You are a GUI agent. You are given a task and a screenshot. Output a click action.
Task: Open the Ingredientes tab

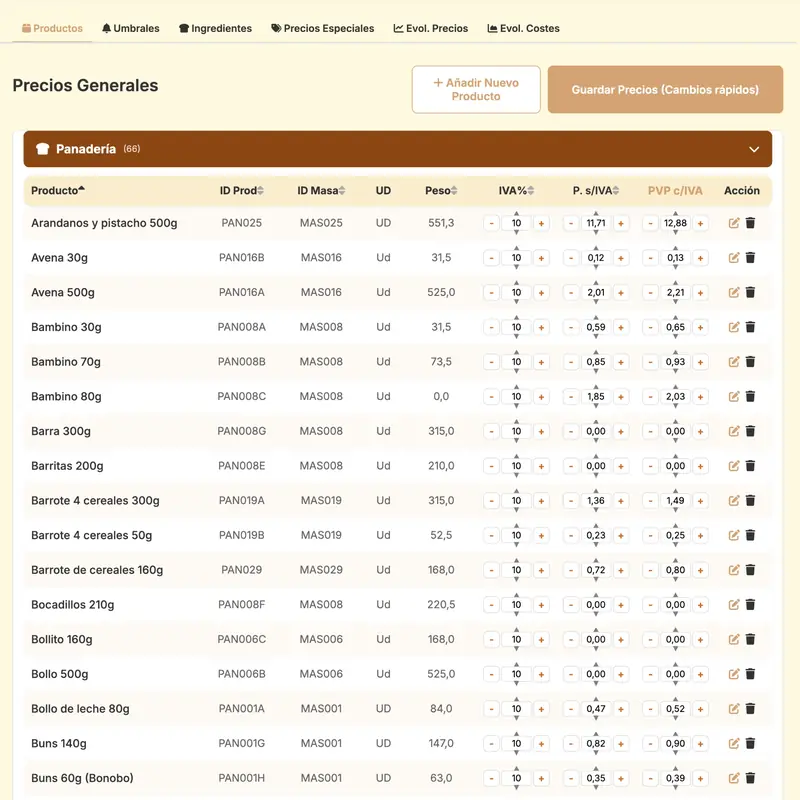(x=215, y=29)
